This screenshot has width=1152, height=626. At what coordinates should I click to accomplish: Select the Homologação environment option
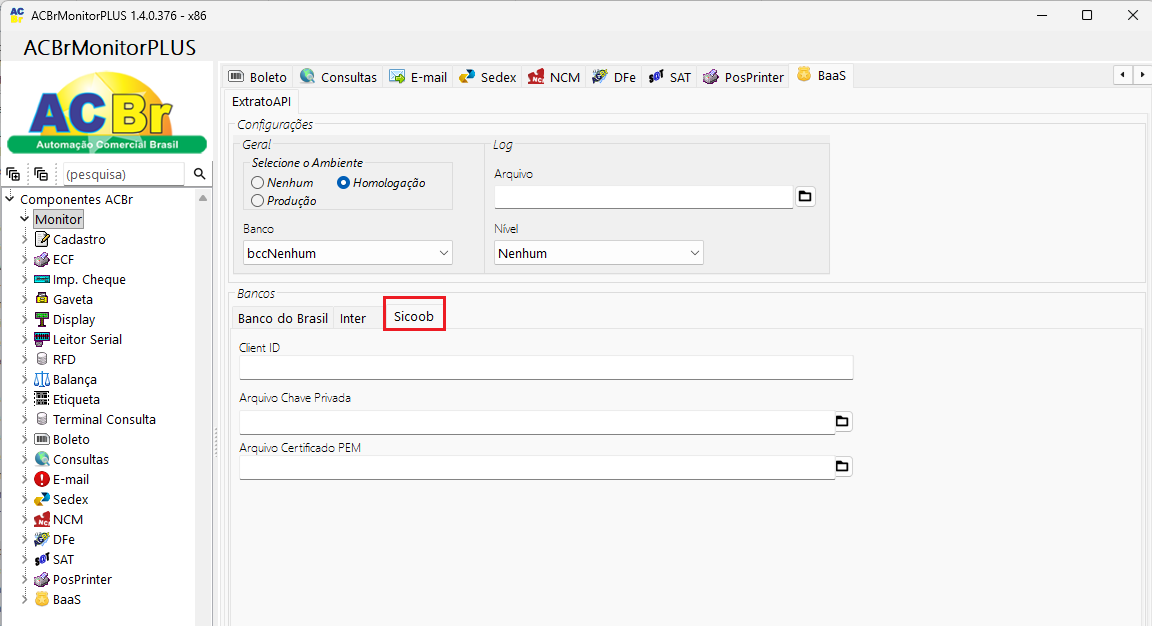(x=344, y=183)
